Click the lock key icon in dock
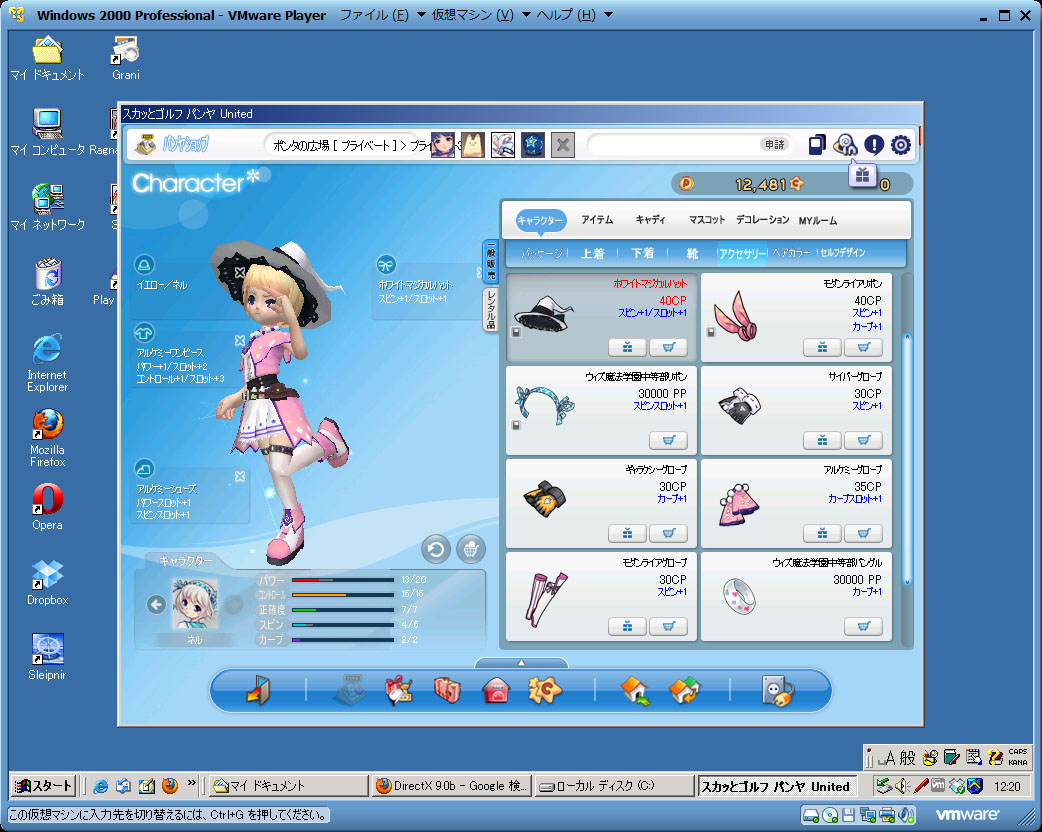1042x832 pixels. 777,690
